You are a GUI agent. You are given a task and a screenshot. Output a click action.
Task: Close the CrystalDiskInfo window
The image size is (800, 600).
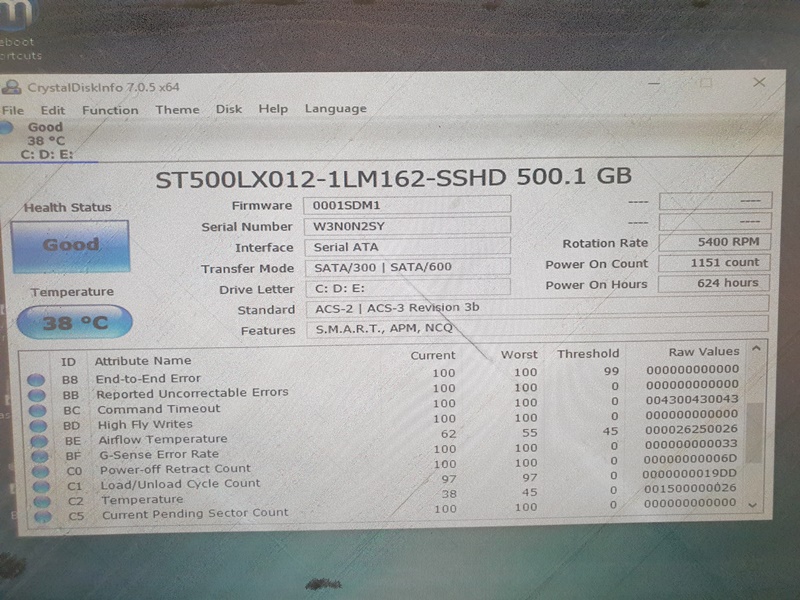tap(759, 82)
